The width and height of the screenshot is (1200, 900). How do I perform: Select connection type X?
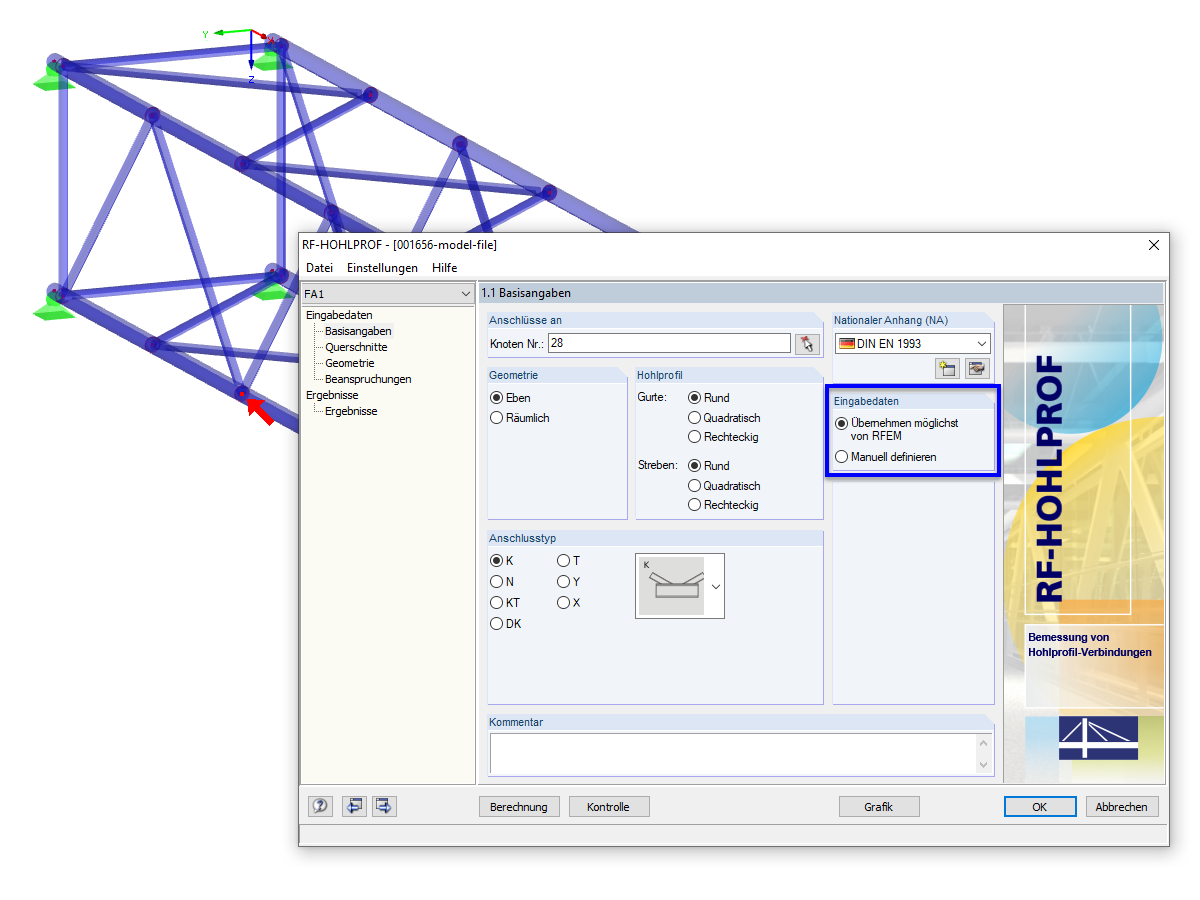pyautogui.click(x=563, y=603)
